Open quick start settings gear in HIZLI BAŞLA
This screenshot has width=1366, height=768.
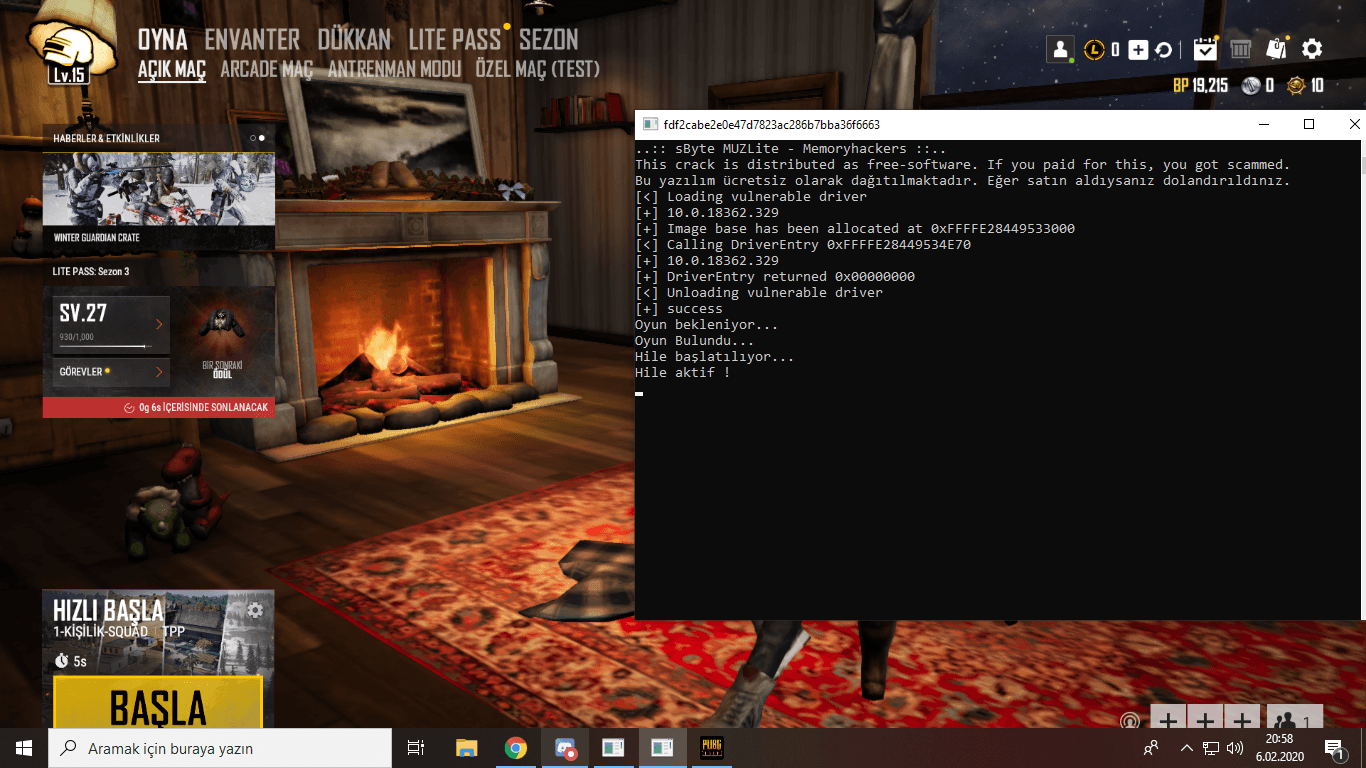tap(255, 610)
